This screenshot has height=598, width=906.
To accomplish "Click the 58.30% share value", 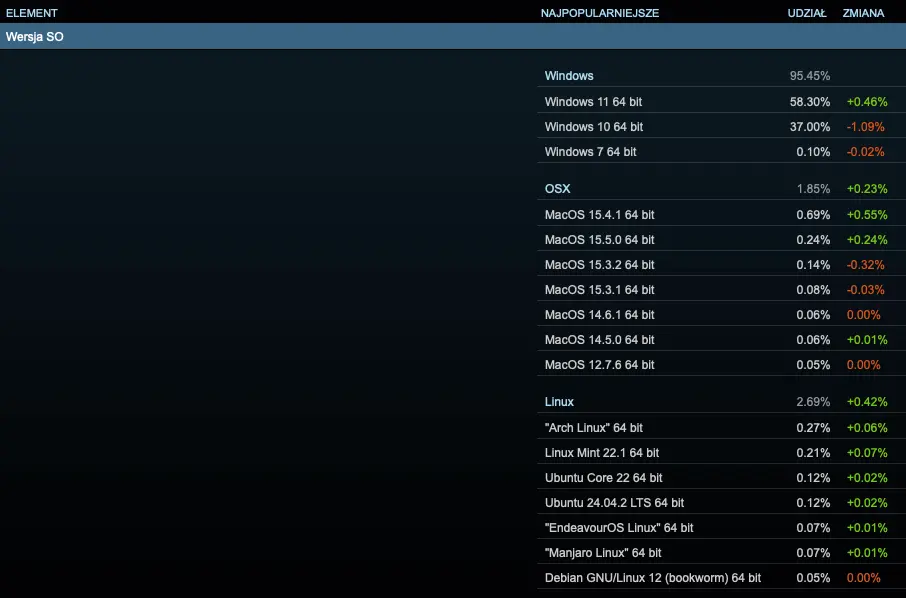I will point(810,102).
